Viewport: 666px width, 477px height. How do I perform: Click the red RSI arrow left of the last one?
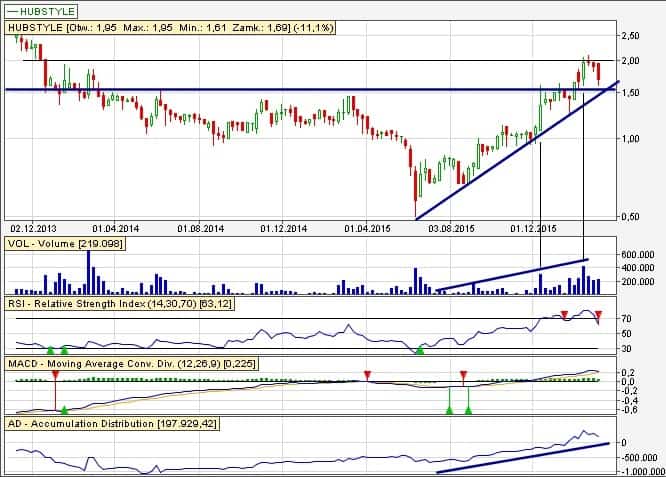pyautogui.click(x=564, y=315)
